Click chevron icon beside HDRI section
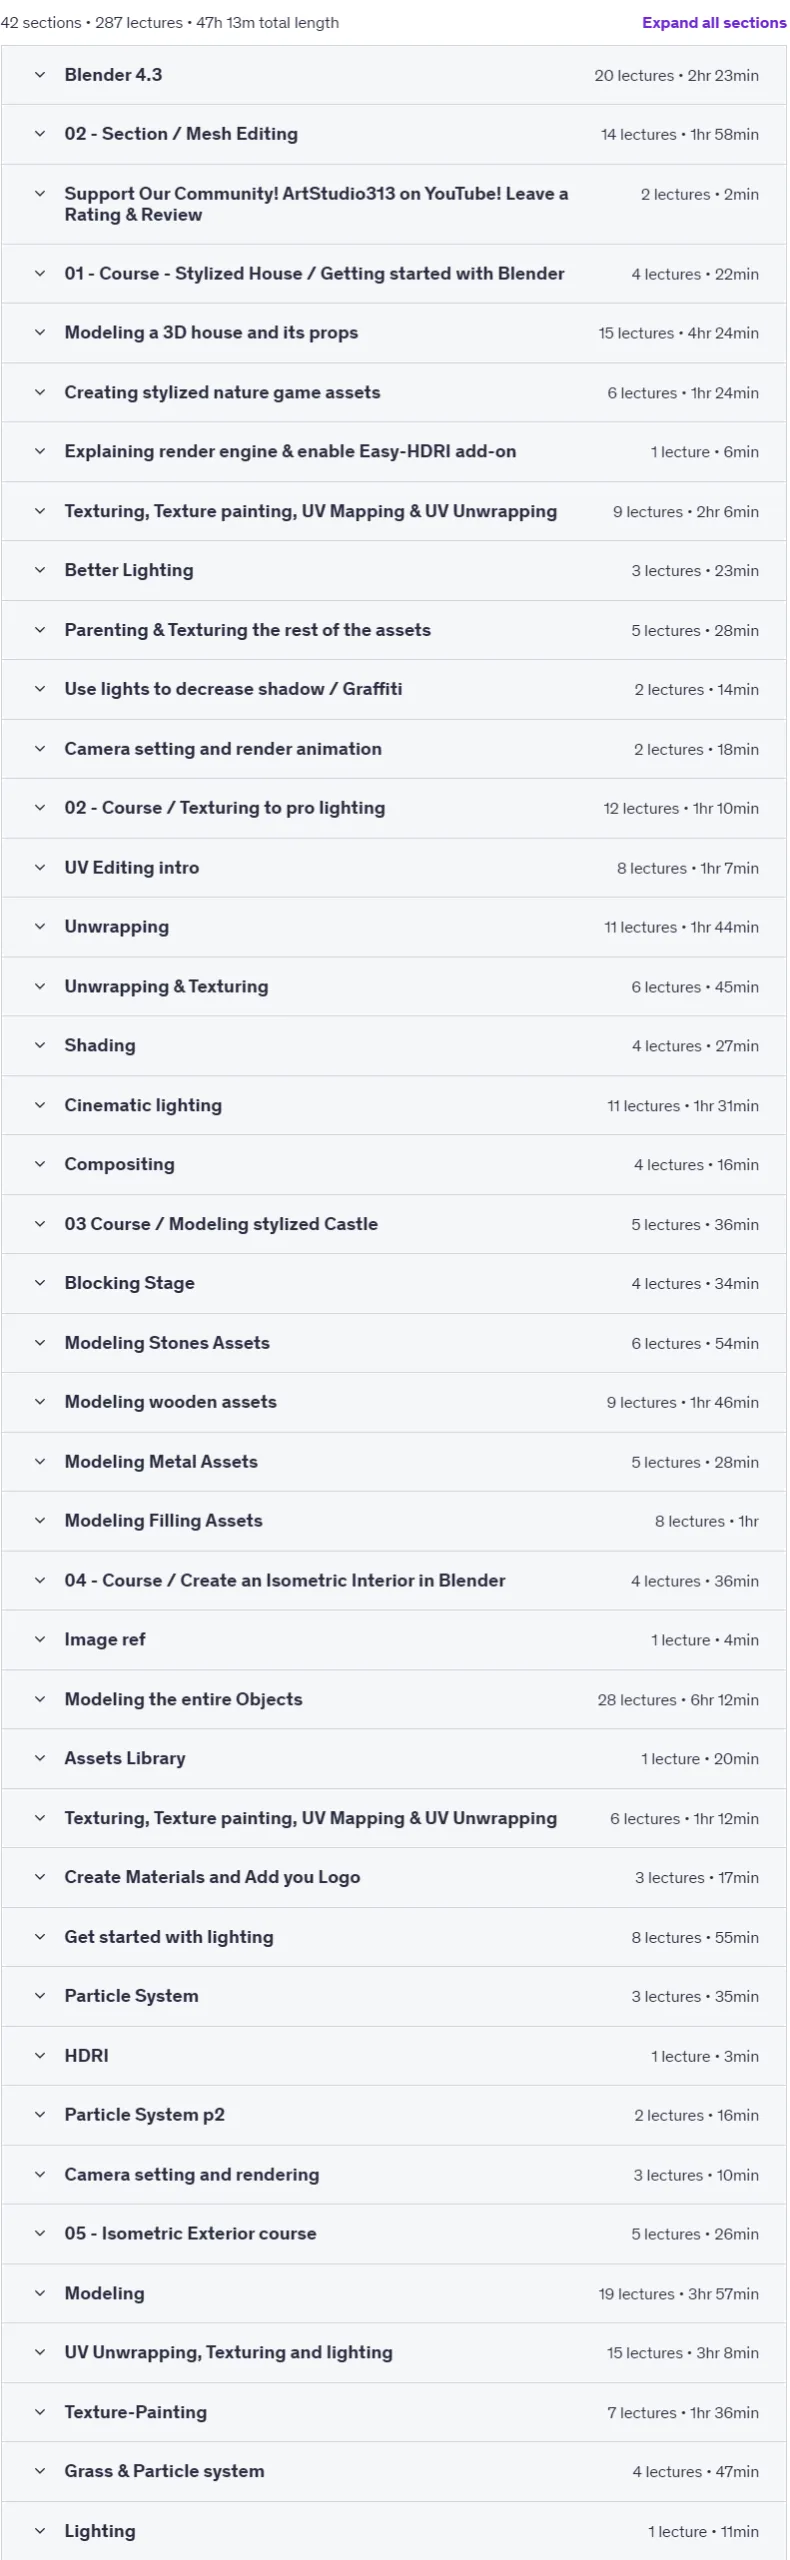This screenshot has width=790, height=2560. [40, 2055]
